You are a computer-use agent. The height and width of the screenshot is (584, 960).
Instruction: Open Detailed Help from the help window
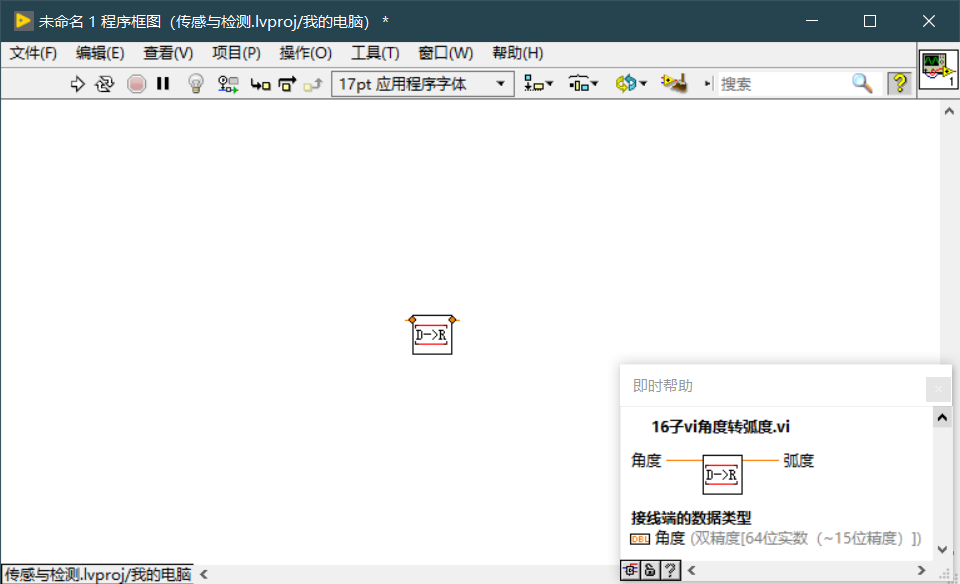[x=671, y=571]
